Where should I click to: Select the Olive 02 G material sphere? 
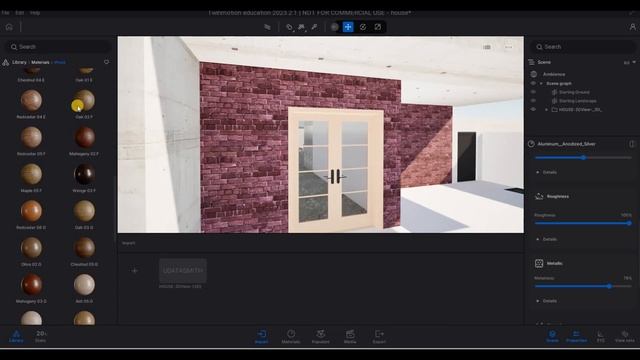coord(31,248)
